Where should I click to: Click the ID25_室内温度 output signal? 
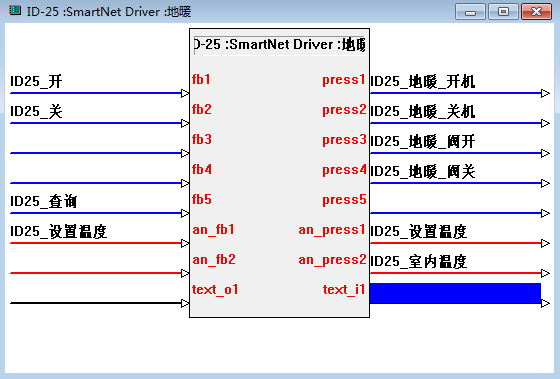pos(419,261)
